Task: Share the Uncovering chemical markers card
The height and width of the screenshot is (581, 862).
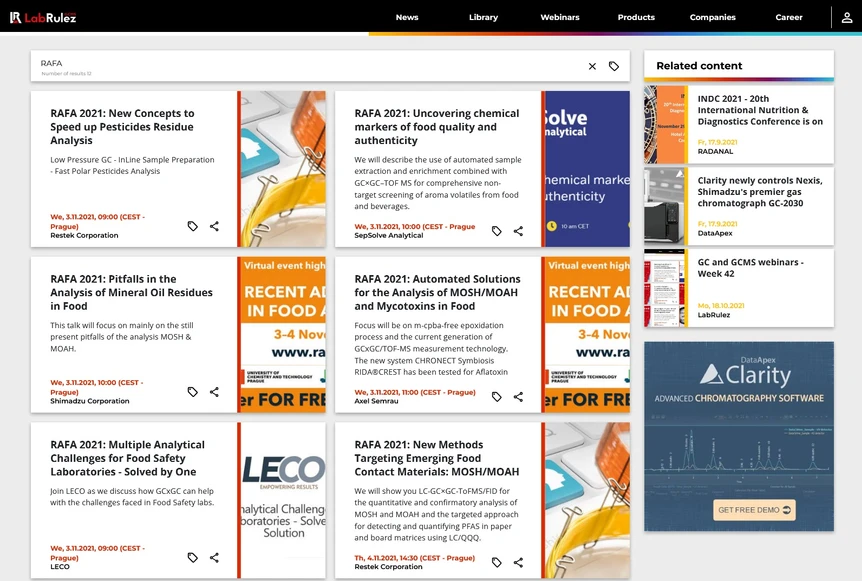Action: point(518,231)
